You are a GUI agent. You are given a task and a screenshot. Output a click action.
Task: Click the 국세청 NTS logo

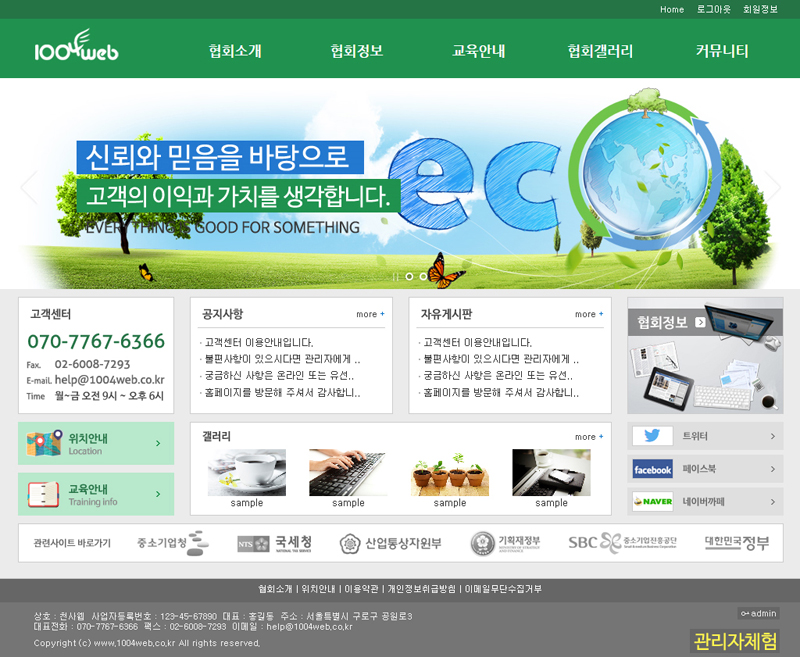pos(275,543)
